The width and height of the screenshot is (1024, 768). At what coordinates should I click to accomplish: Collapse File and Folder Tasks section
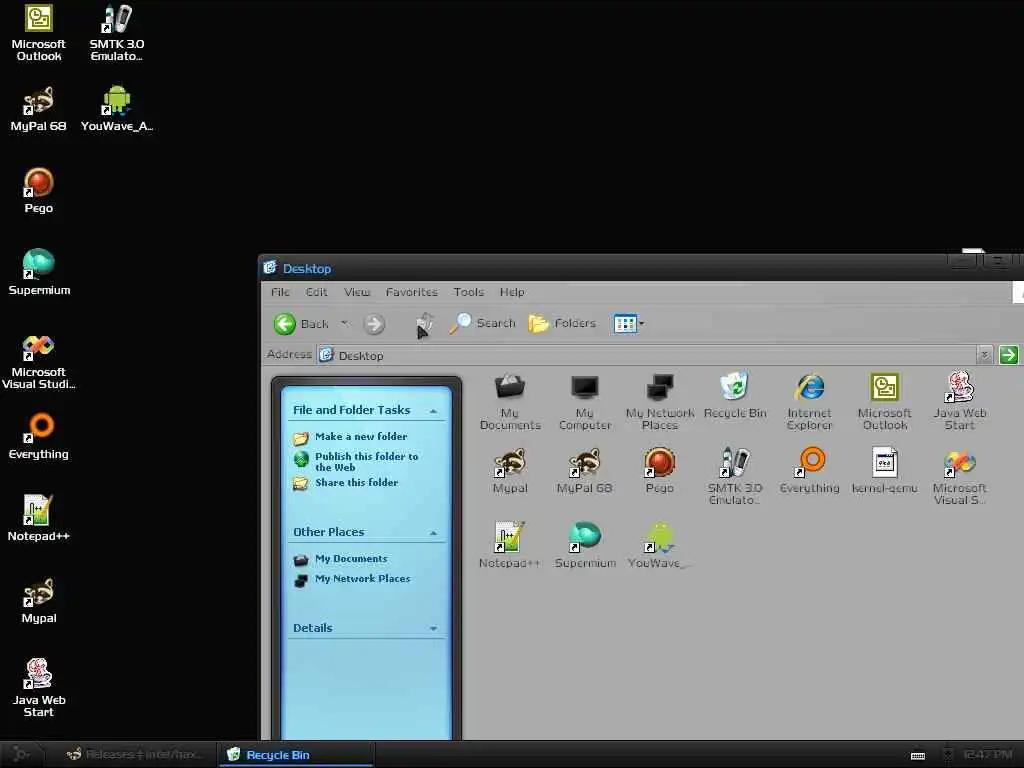tap(433, 411)
